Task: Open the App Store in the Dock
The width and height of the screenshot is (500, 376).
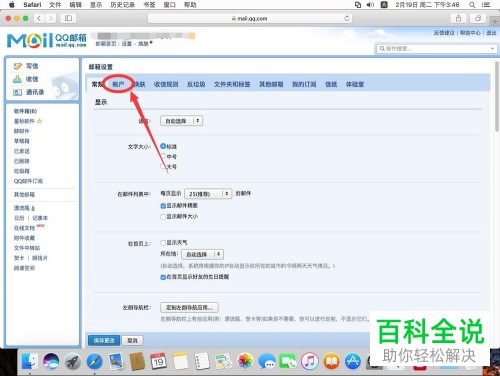Action: click(x=353, y=361)
